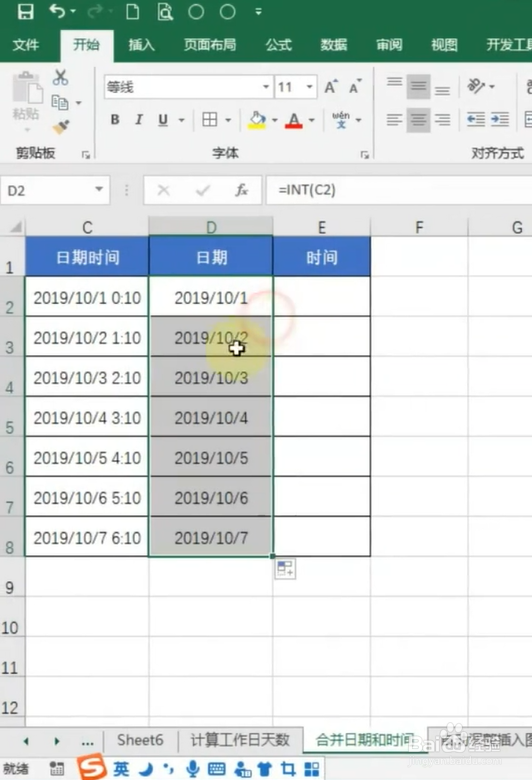Image resolution: width=532 pixels, height=780 pixels.
Task: Select column C header
Action: [x=87, y=227]
